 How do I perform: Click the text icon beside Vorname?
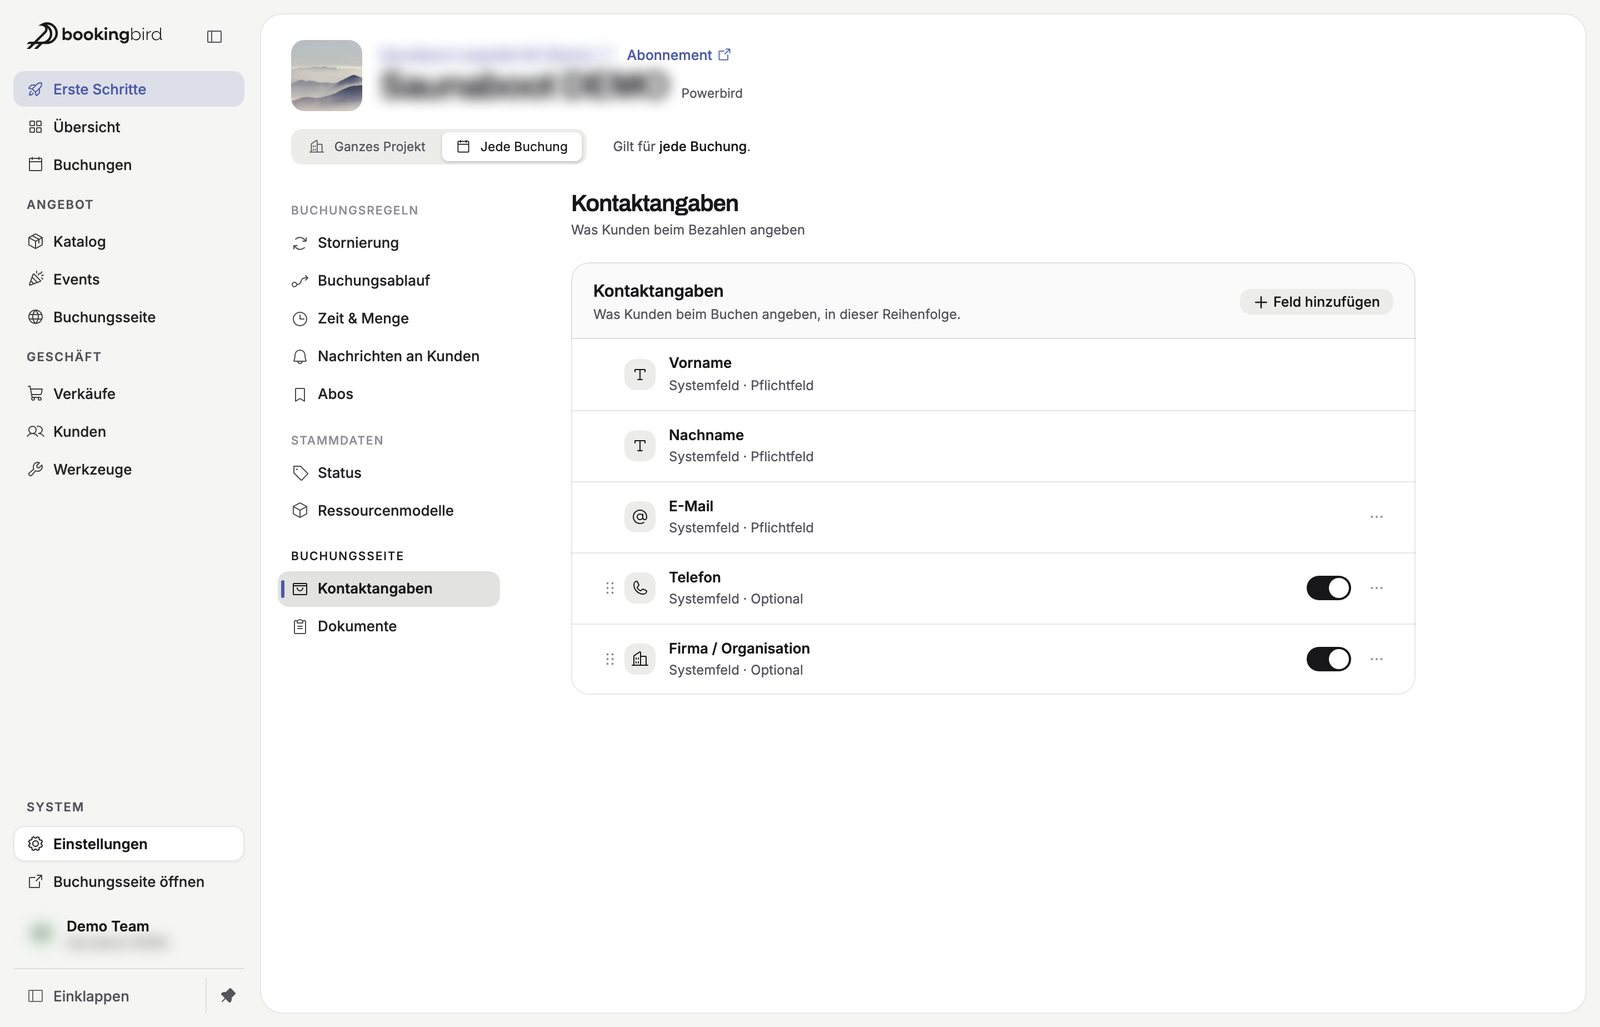coord(640,374)
